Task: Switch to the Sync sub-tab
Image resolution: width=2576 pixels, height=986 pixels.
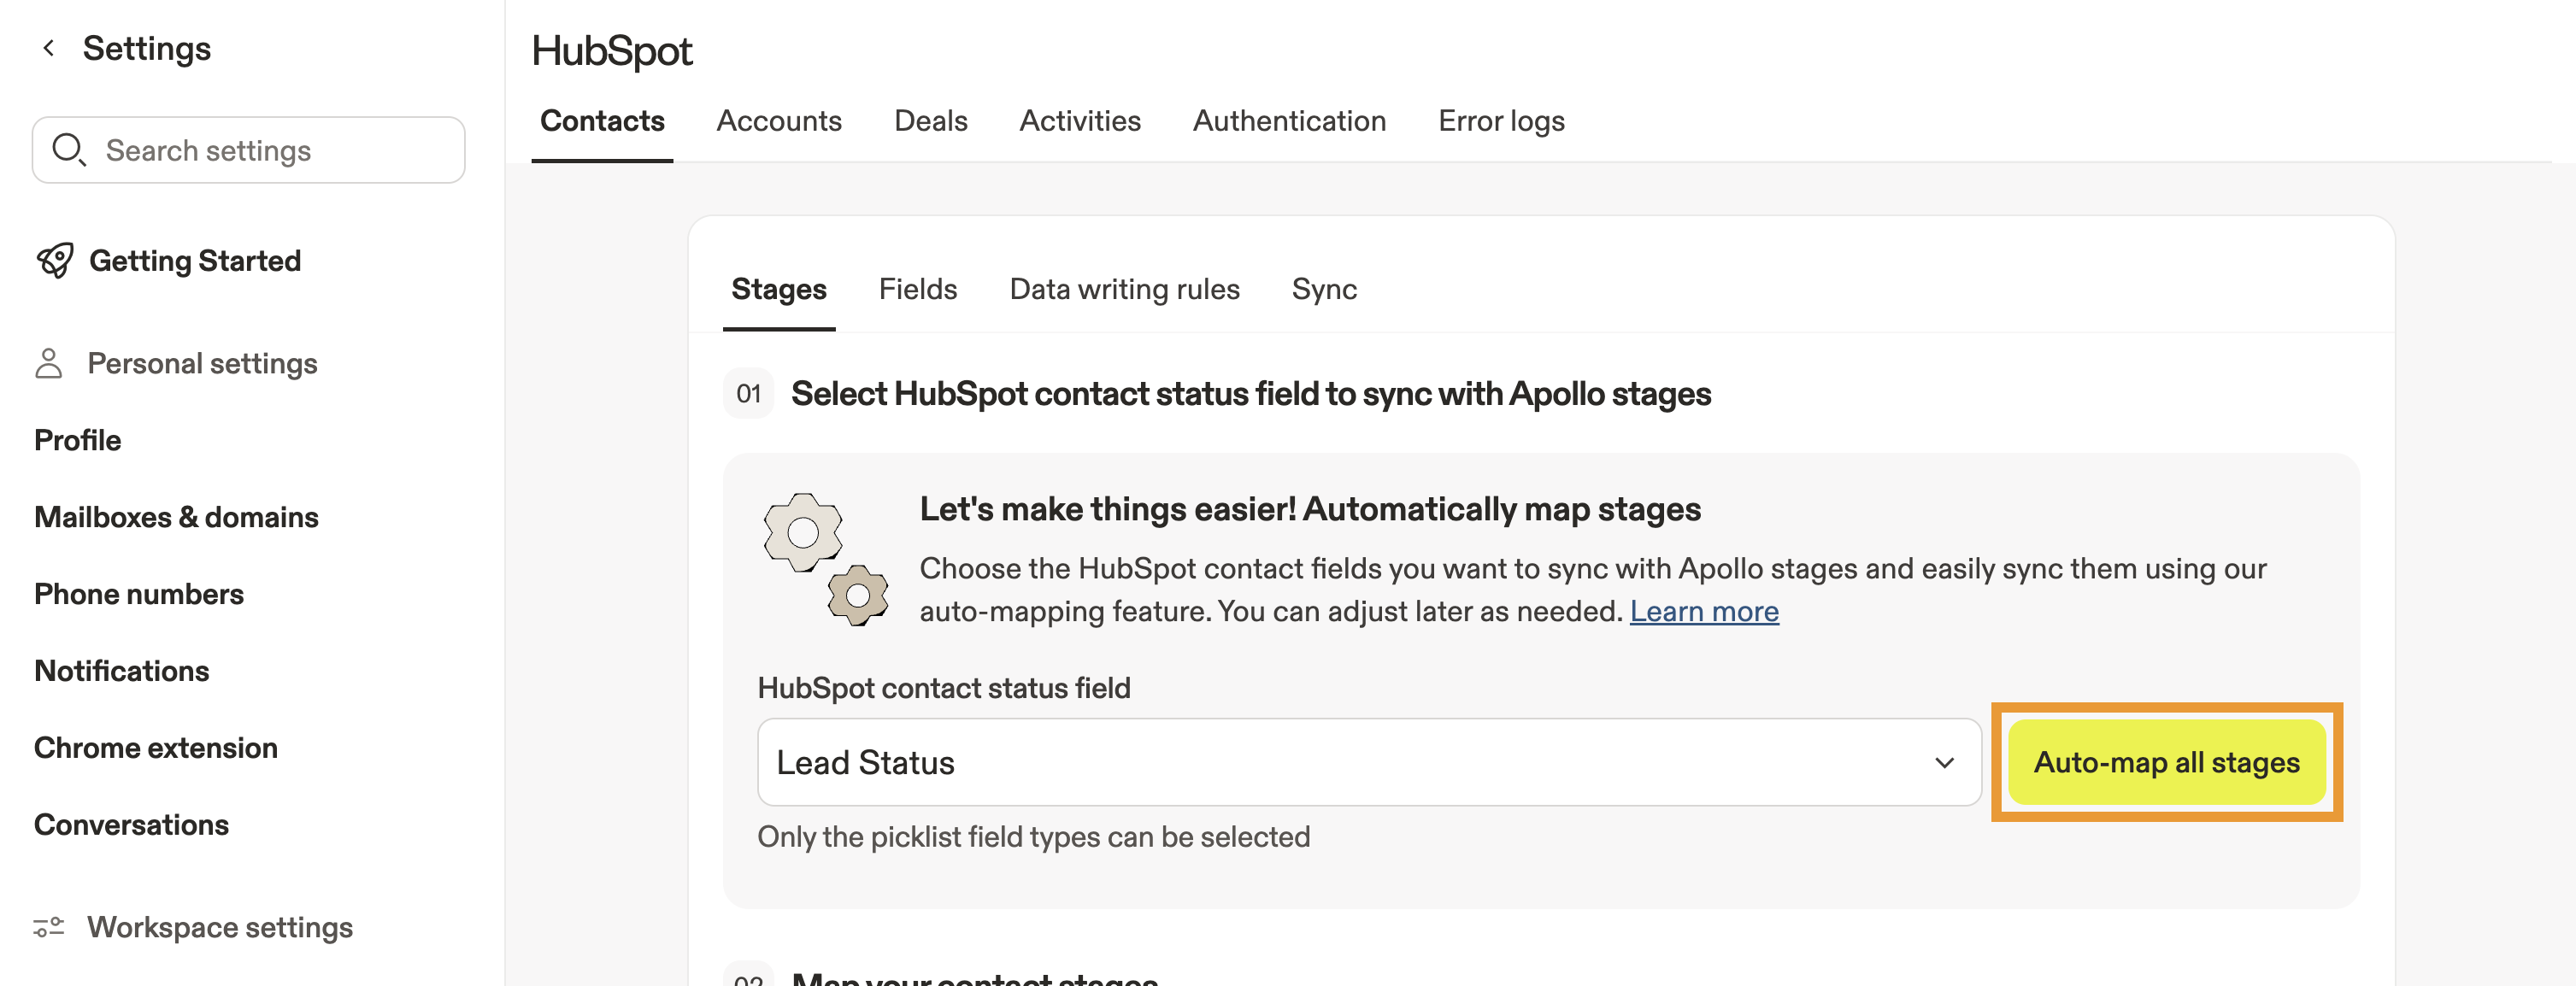Action: (1323, 289)
